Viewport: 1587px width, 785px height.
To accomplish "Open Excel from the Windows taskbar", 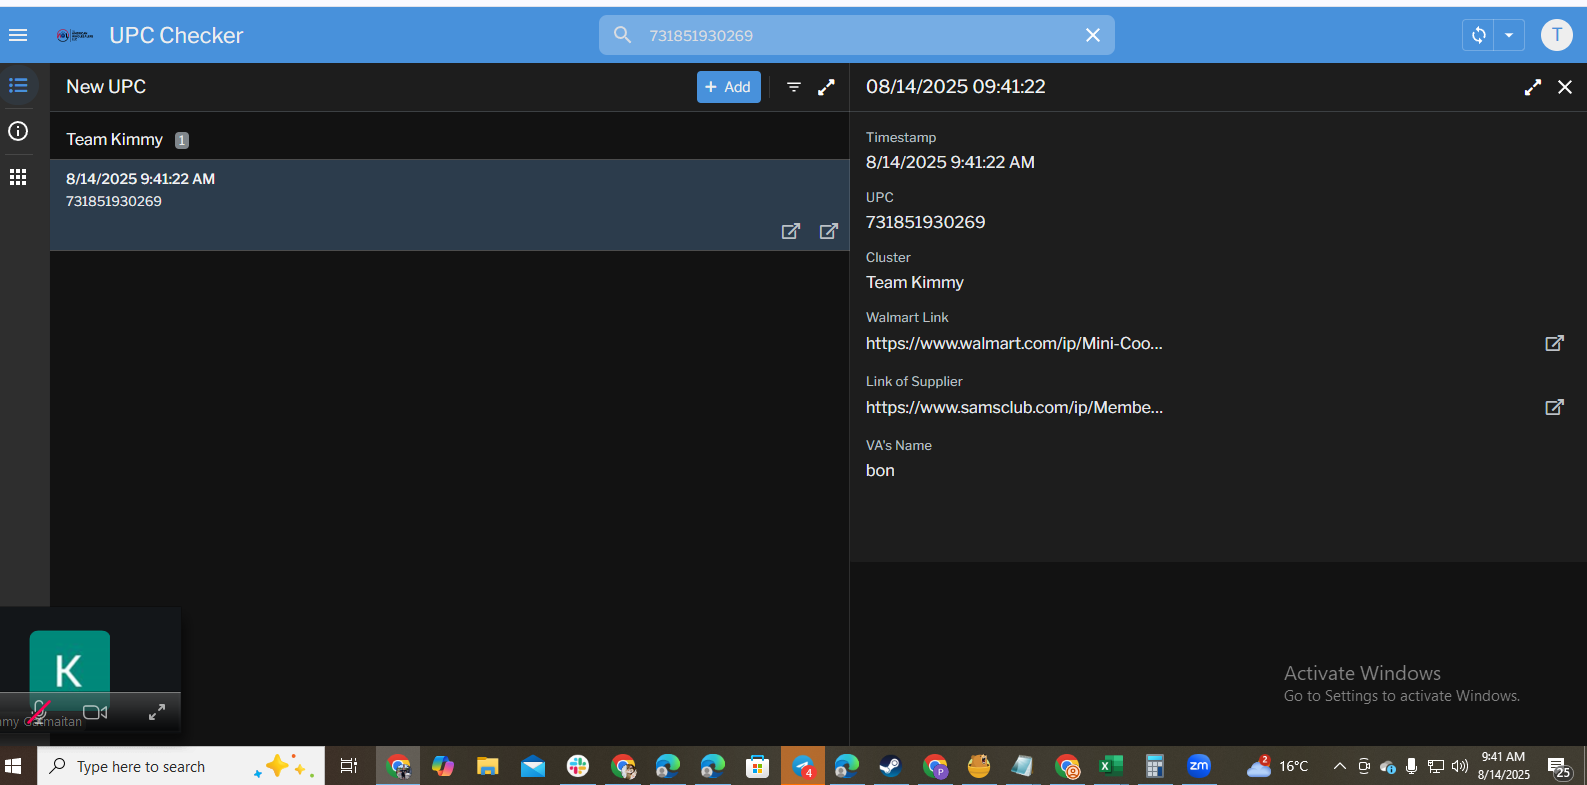I will [1110, 766].
